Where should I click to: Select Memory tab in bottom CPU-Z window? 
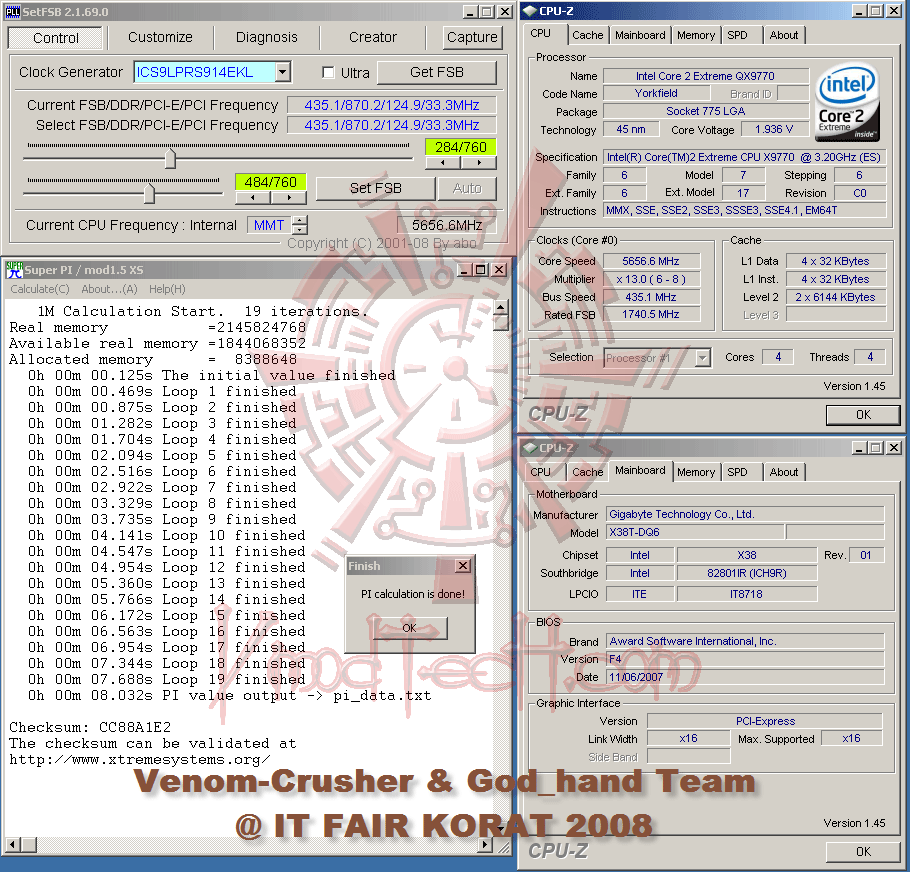[696, 472]
